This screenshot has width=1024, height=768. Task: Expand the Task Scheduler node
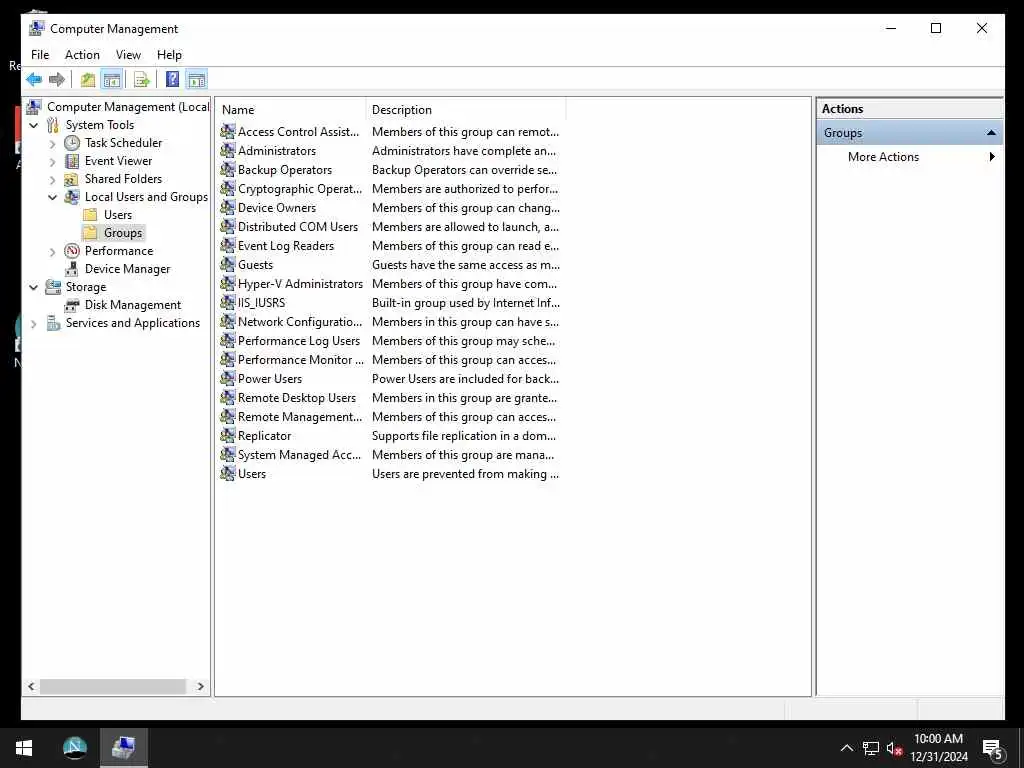[x=53, y=143]
